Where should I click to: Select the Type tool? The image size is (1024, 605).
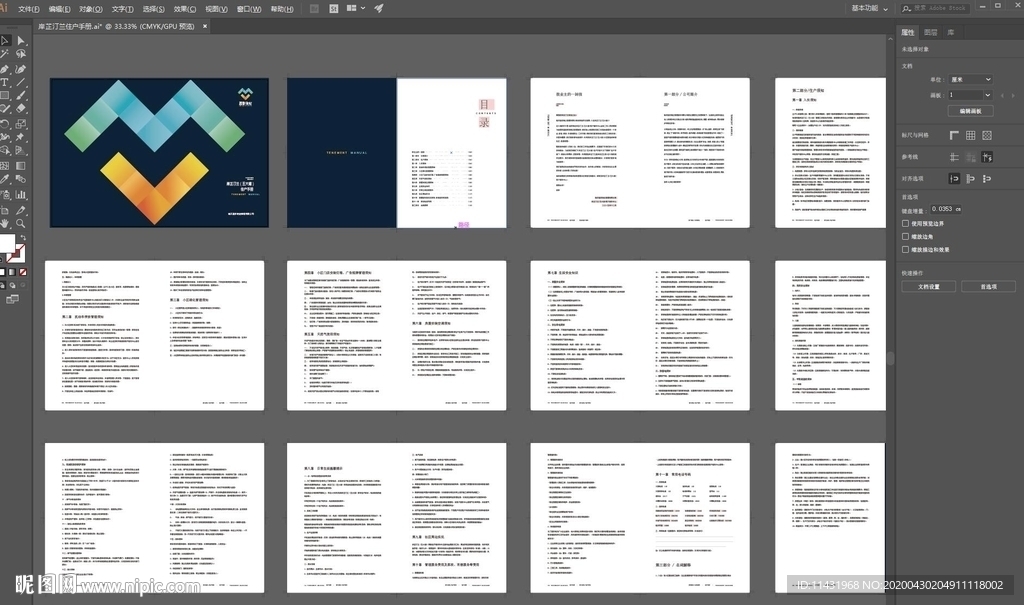[5, 82]
